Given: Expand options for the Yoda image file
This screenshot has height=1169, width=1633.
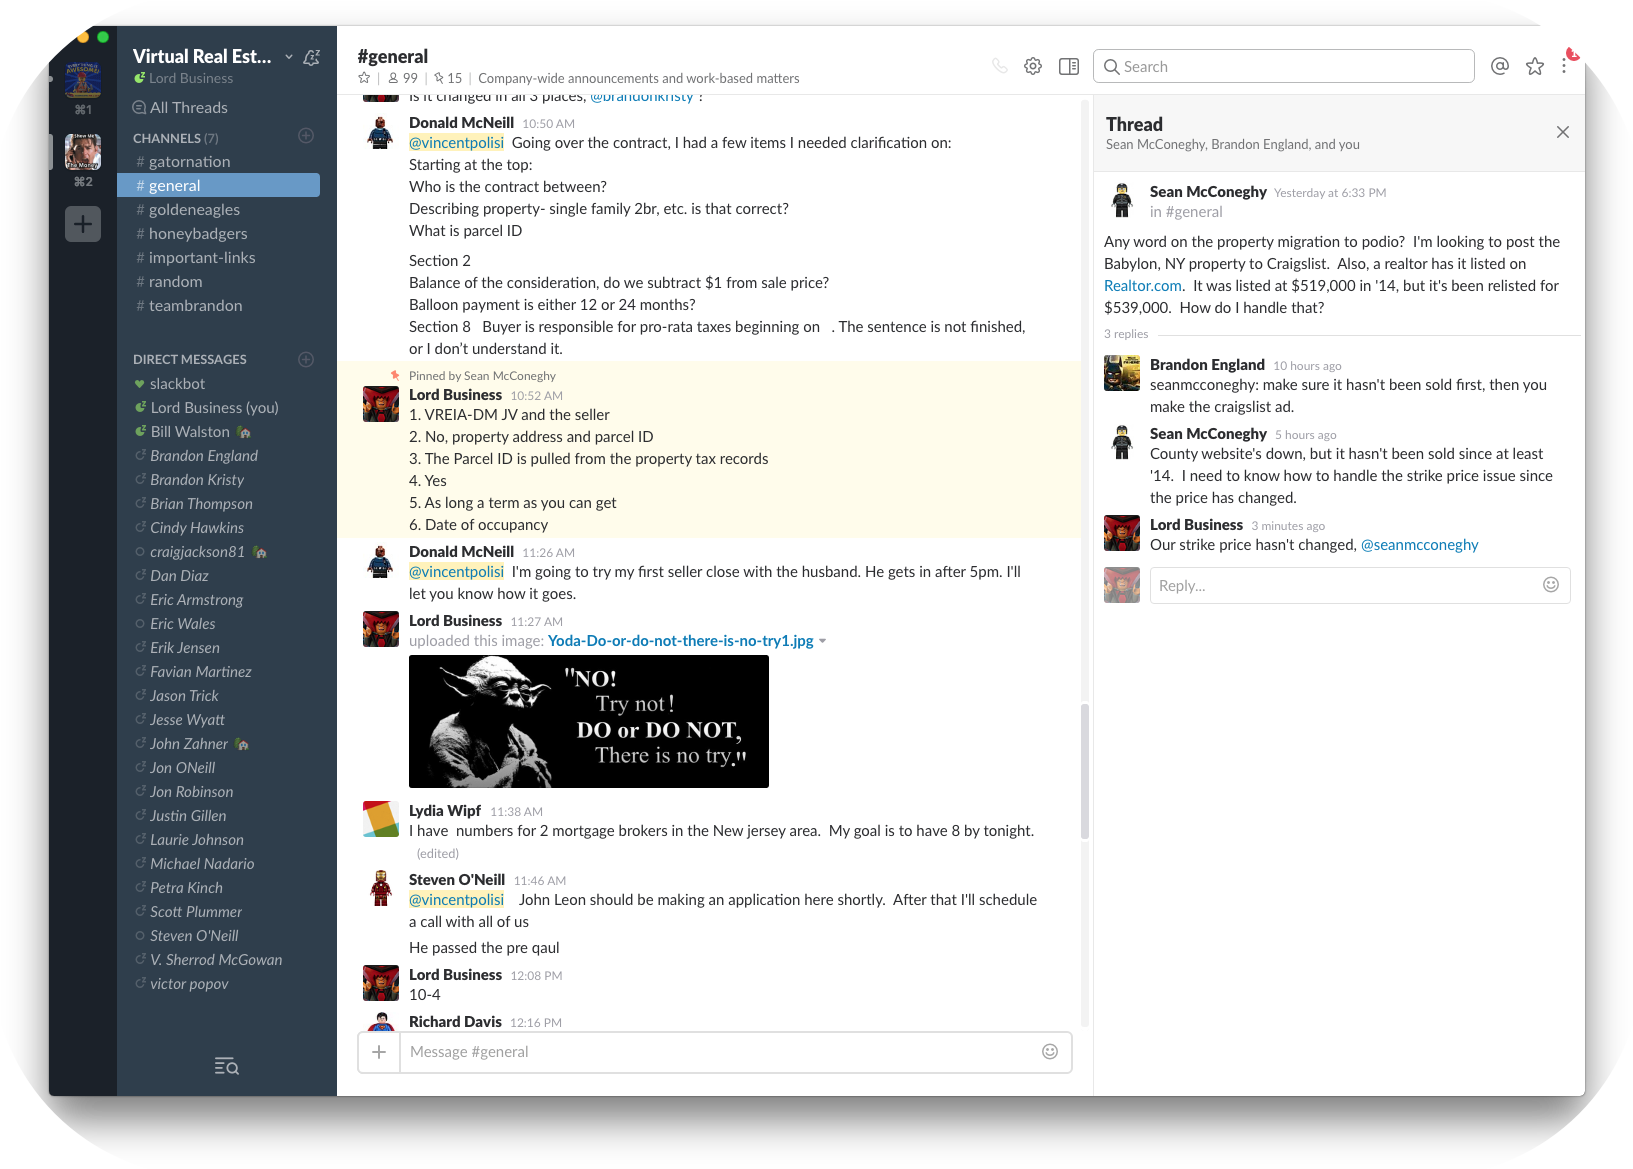Looking at the screenshot, I should (823, 641).
